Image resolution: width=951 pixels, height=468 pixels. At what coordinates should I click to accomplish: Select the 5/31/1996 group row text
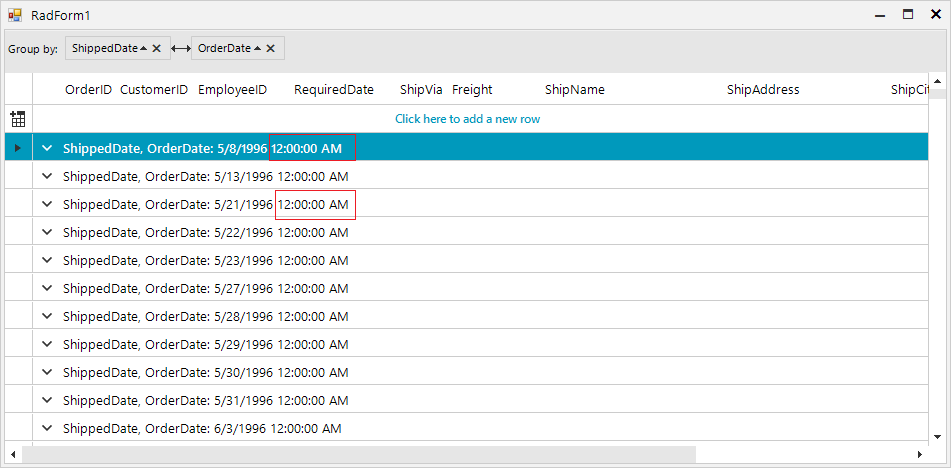[x=206, y=400]
